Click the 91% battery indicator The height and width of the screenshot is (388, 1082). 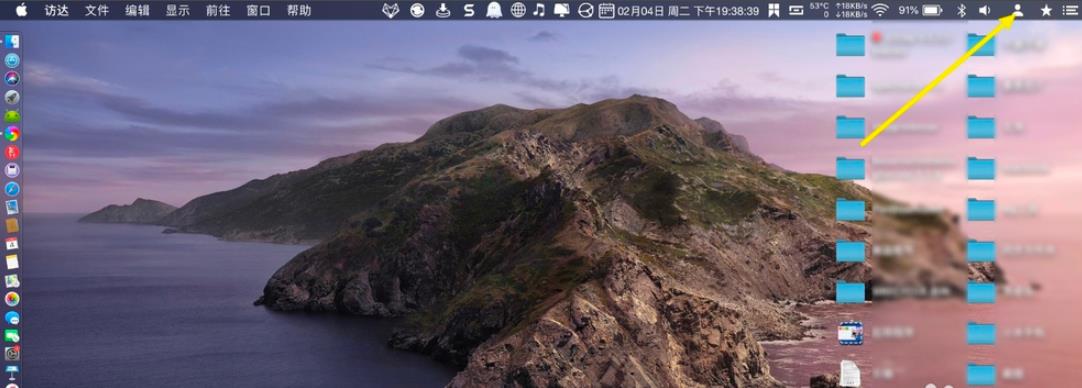921,10
